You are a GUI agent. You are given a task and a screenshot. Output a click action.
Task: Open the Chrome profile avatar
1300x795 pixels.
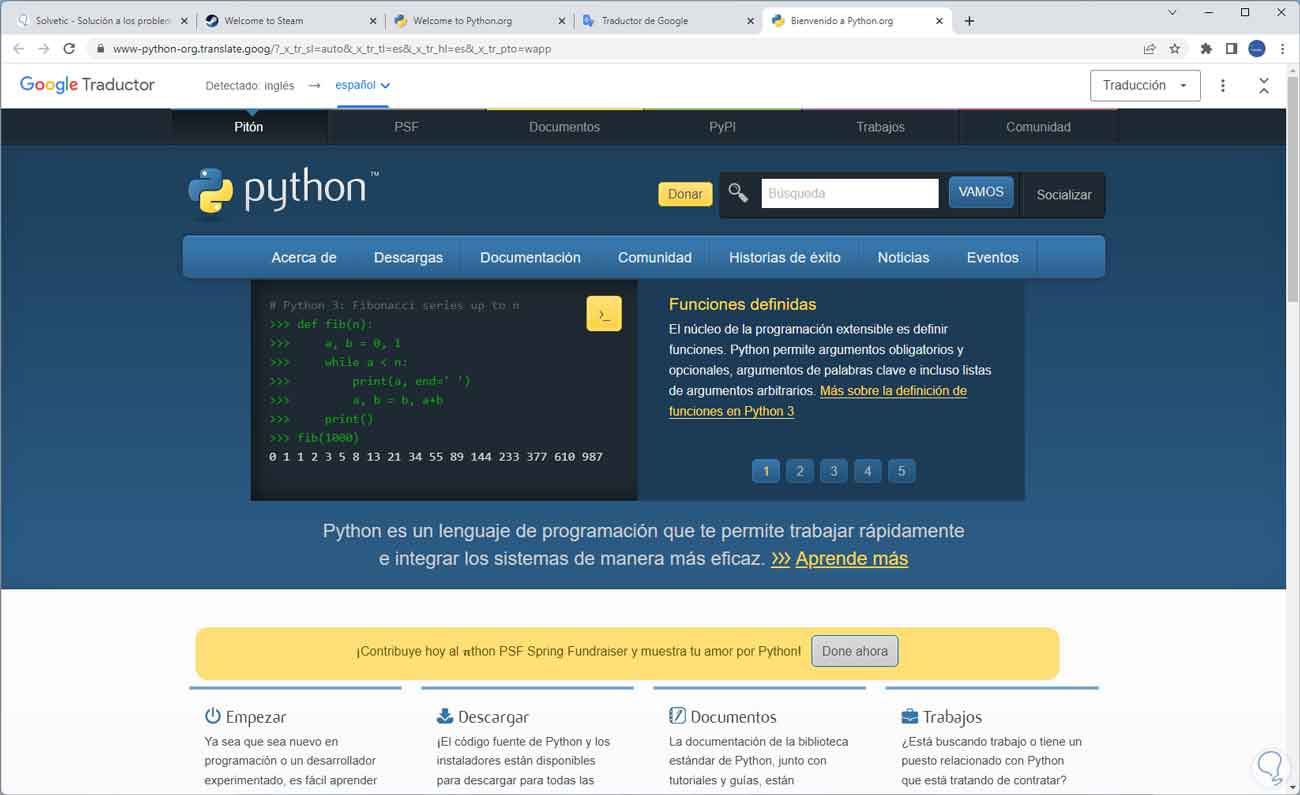pos(1257,48)
